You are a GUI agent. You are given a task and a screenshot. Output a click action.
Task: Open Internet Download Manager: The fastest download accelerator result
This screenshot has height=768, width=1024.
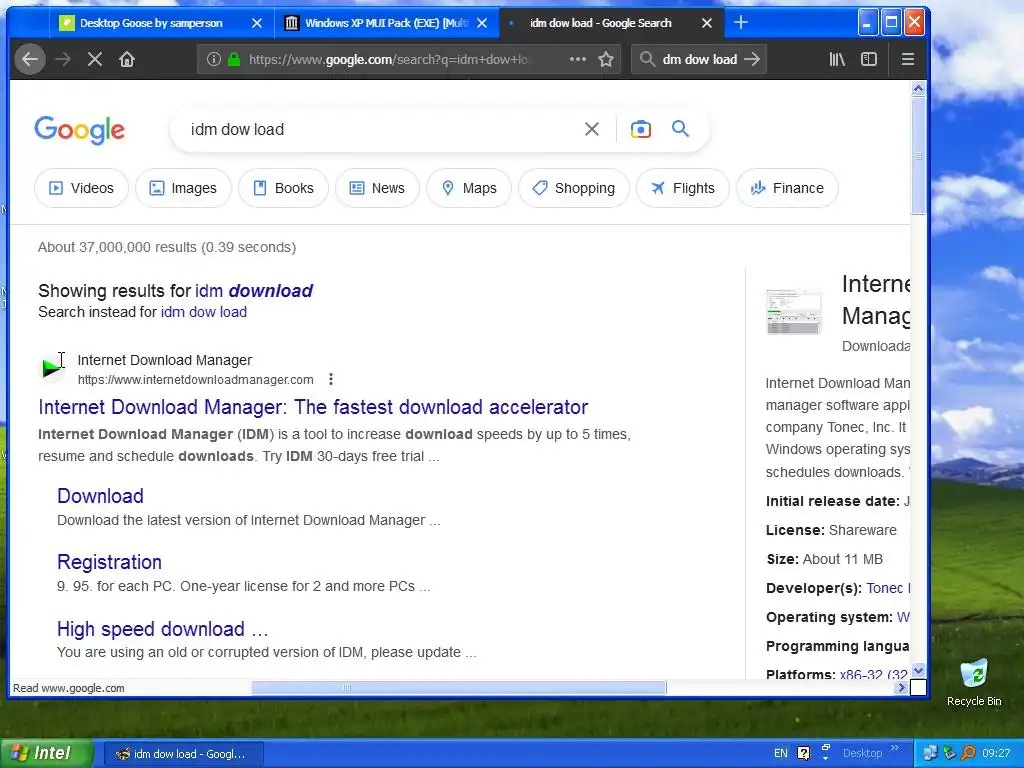tap(313, 407)
